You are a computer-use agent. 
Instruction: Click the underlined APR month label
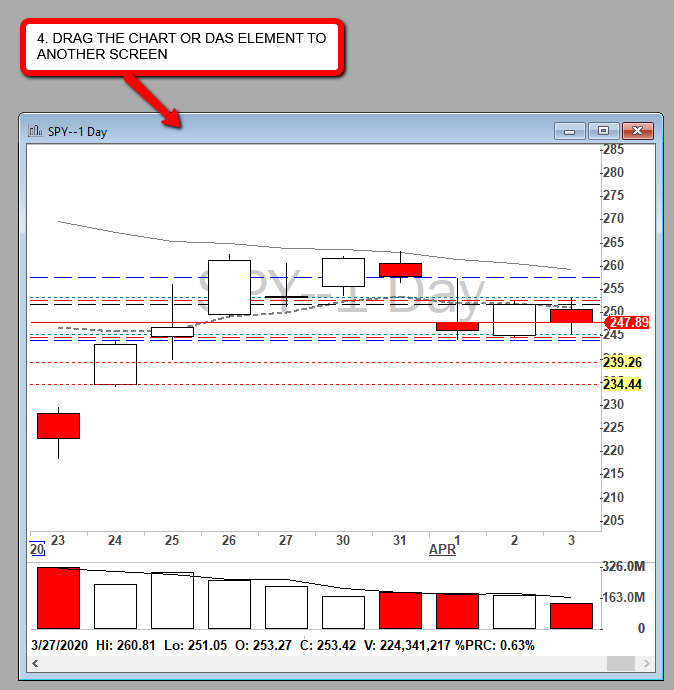pyautogui.click(x=442, y=550)
